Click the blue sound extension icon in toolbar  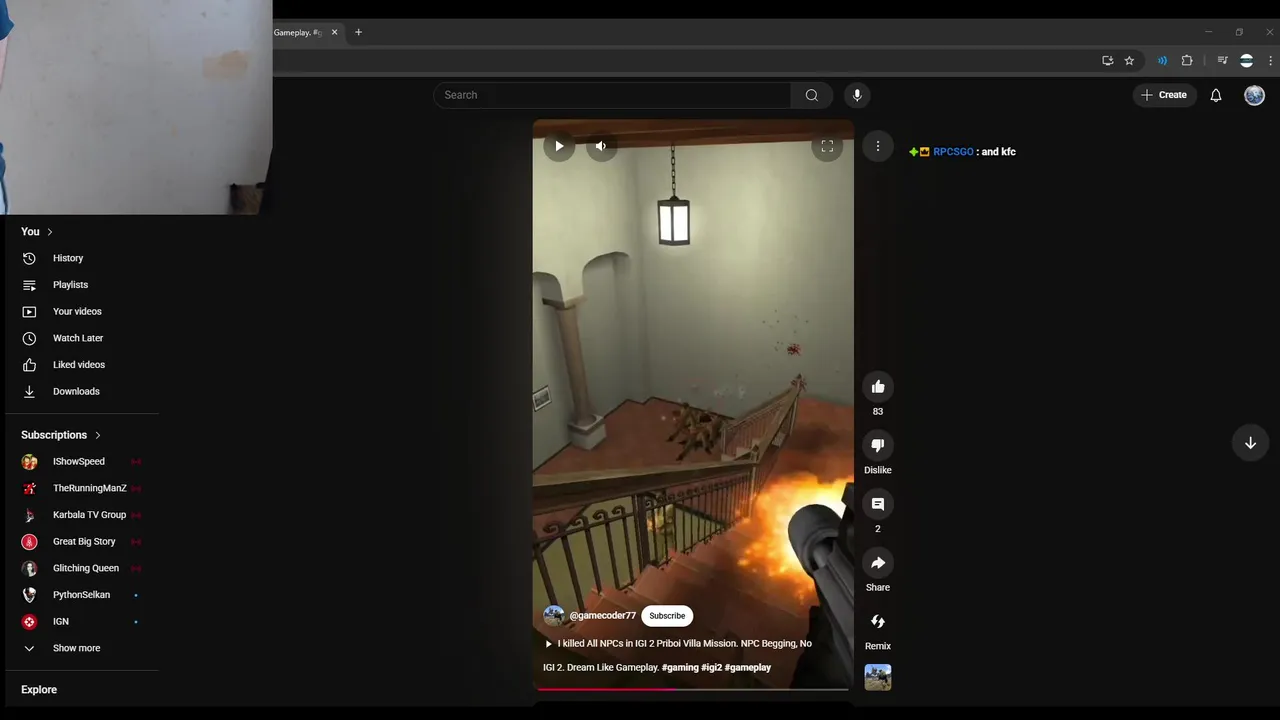tap(1162, 61)
